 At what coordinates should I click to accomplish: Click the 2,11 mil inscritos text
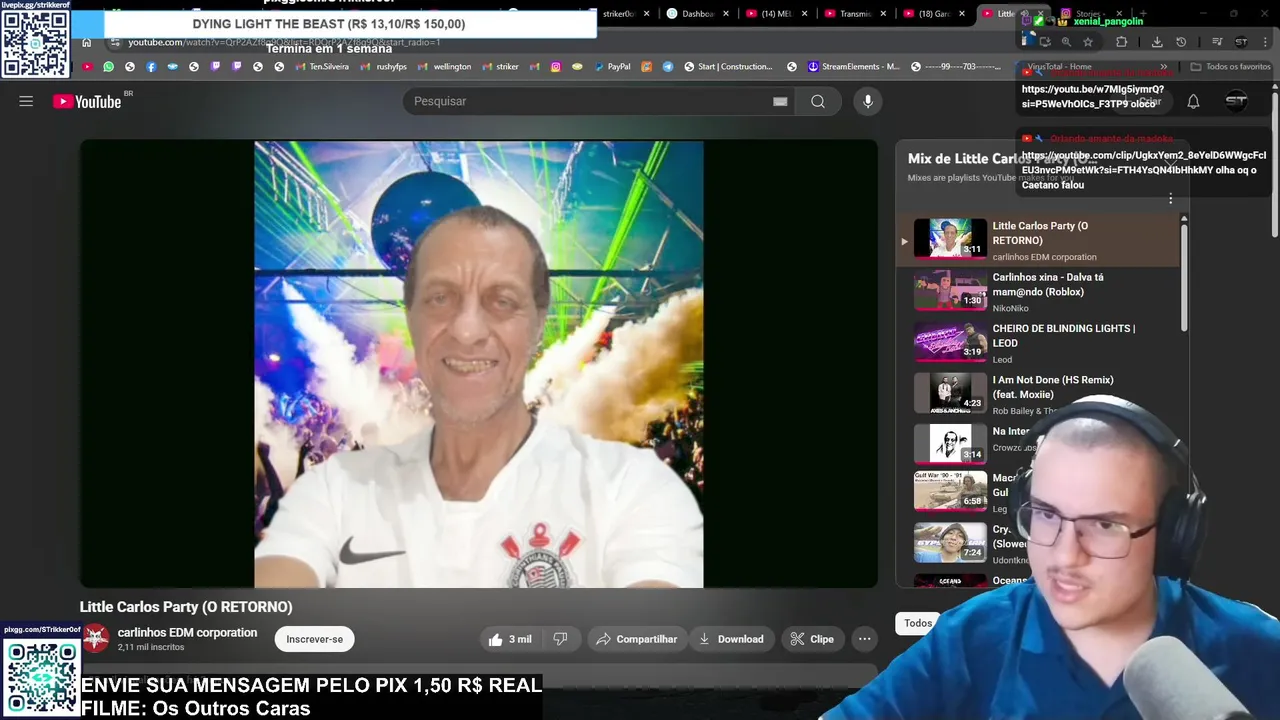point(151,647)
